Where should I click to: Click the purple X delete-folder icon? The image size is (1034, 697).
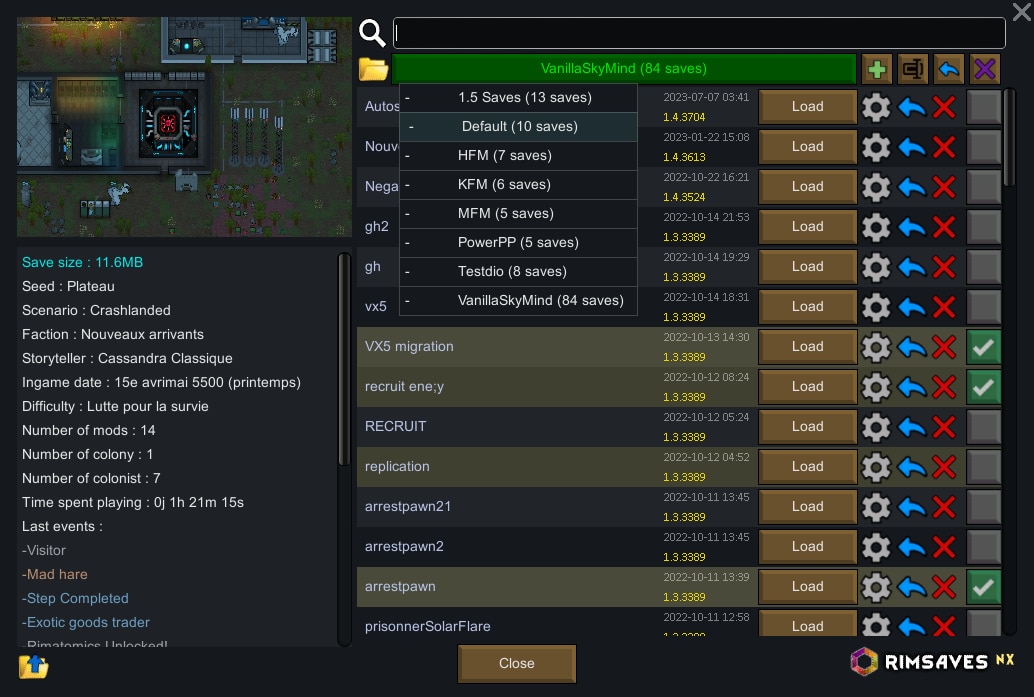pyautogui.click(x=985, y=69)
